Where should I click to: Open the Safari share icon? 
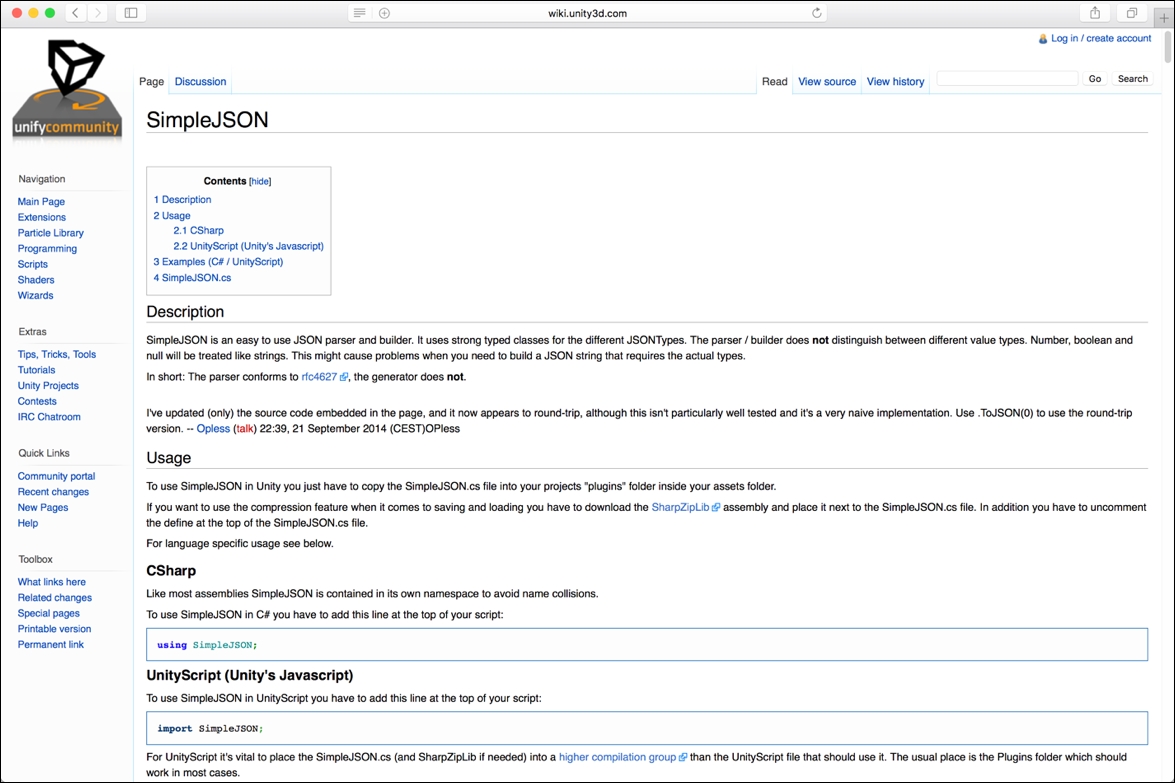(1095, 13)
